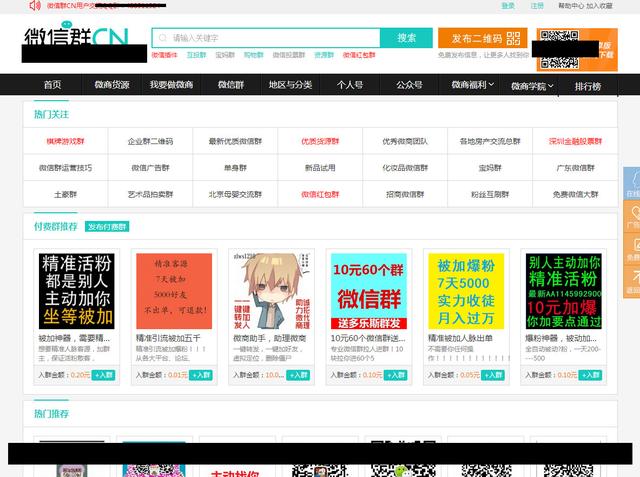640x477 pixels.
Task: Click the 搜索 search button
Action: 406,38
